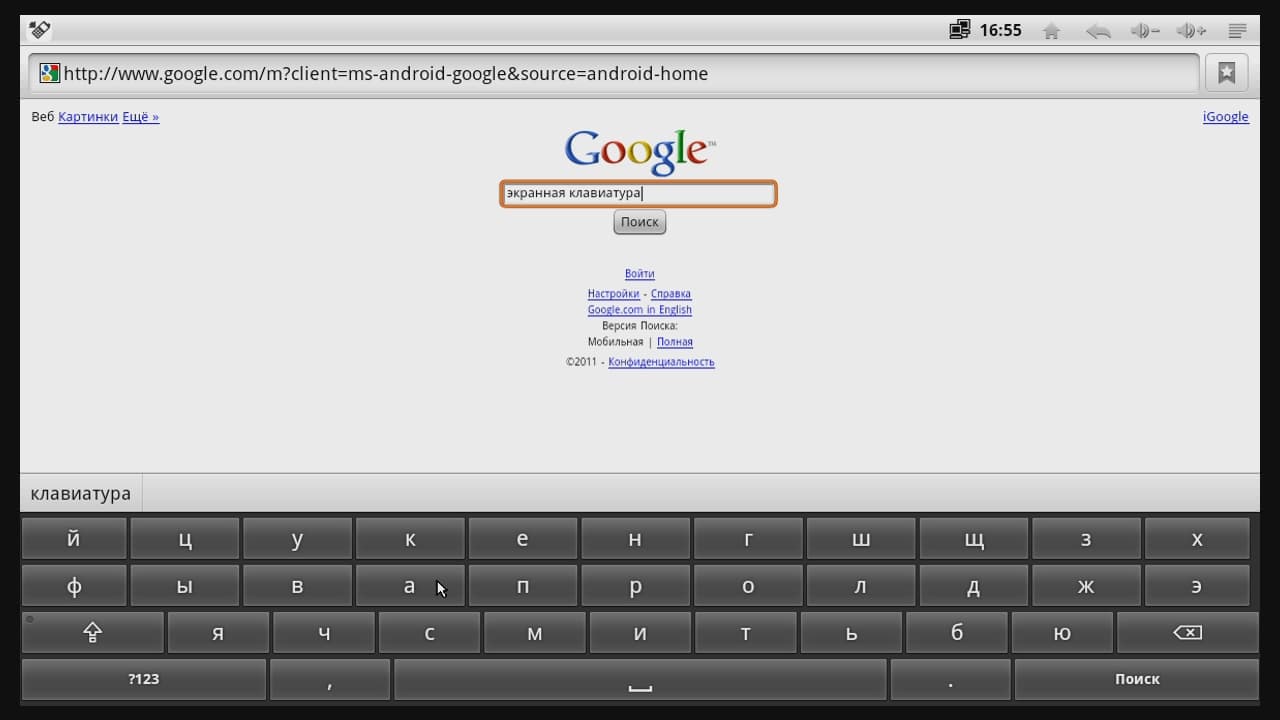Tap the а key
Screen dimensions: 1280x720
pos(410,586)
